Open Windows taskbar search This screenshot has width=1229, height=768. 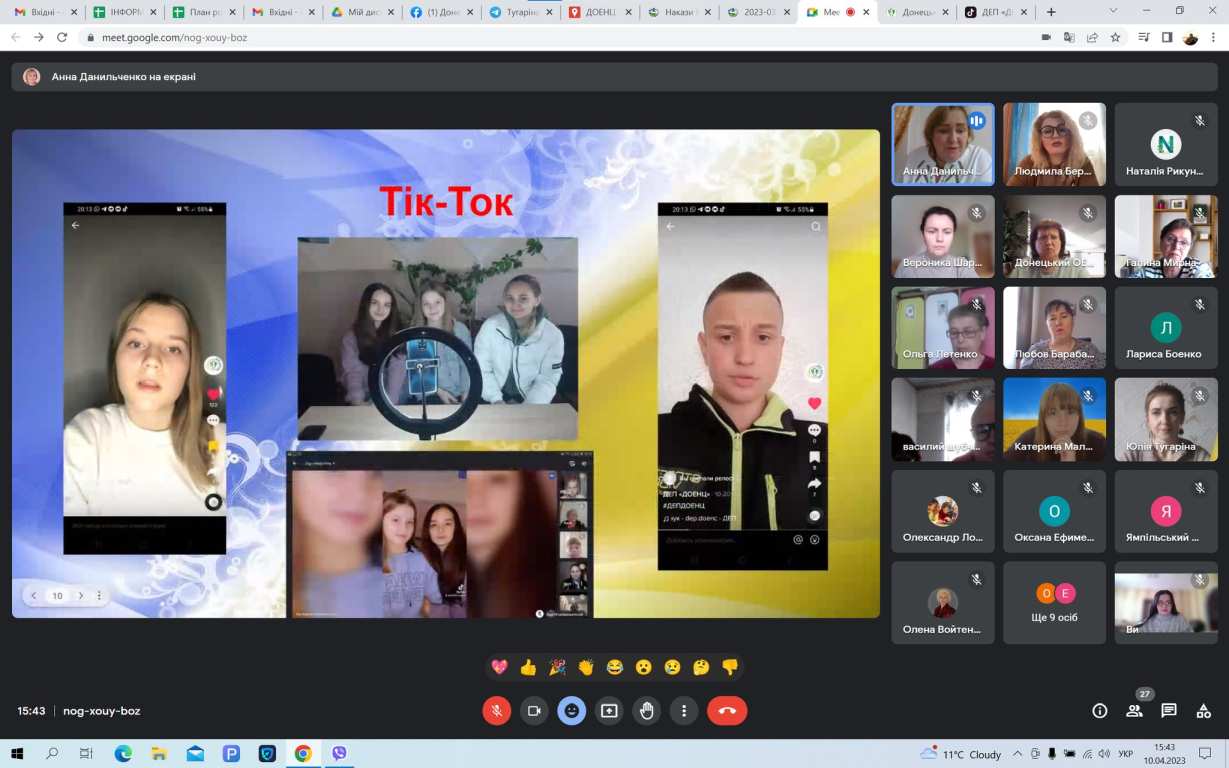[52, 753]
